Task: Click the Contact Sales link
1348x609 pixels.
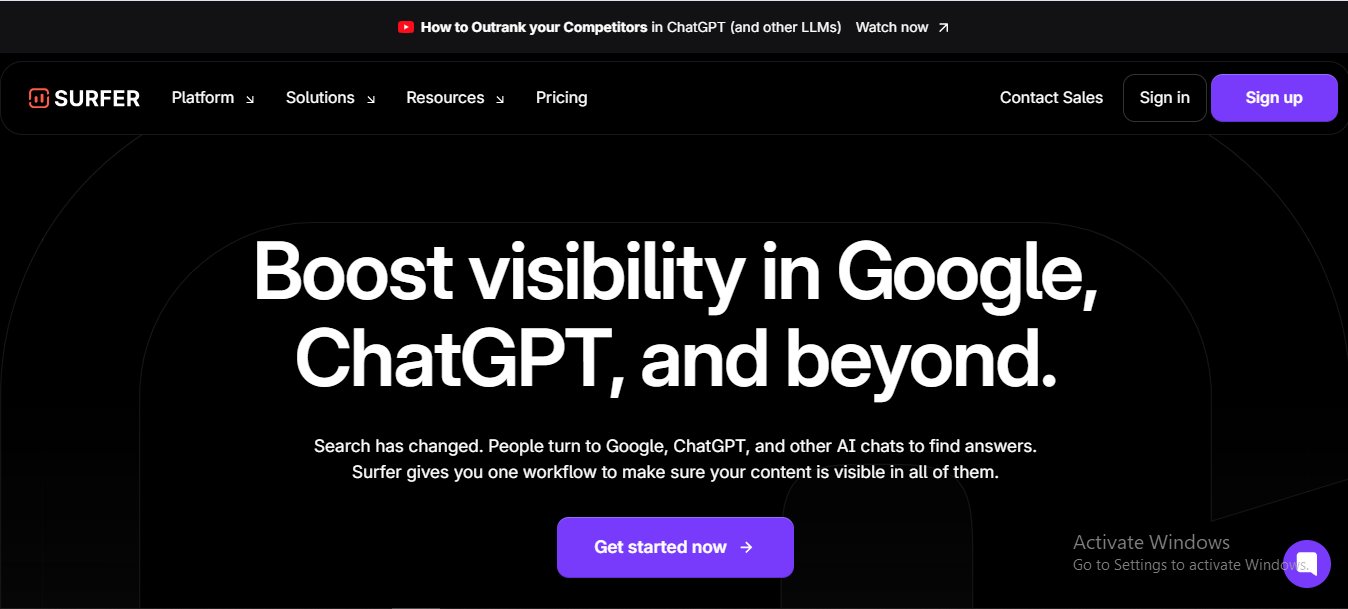Action: [1051, 98]
